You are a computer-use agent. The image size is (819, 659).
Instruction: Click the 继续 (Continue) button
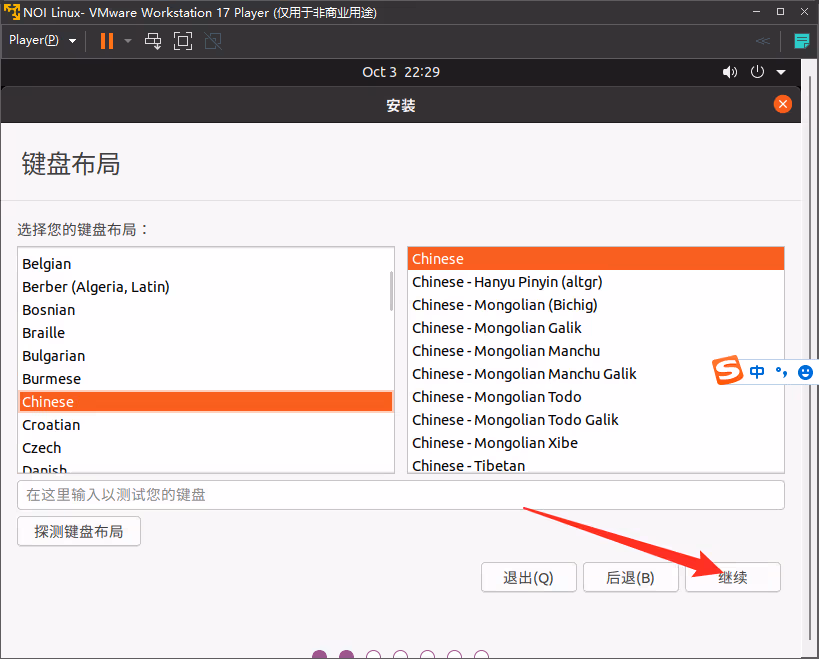(733, 577)
